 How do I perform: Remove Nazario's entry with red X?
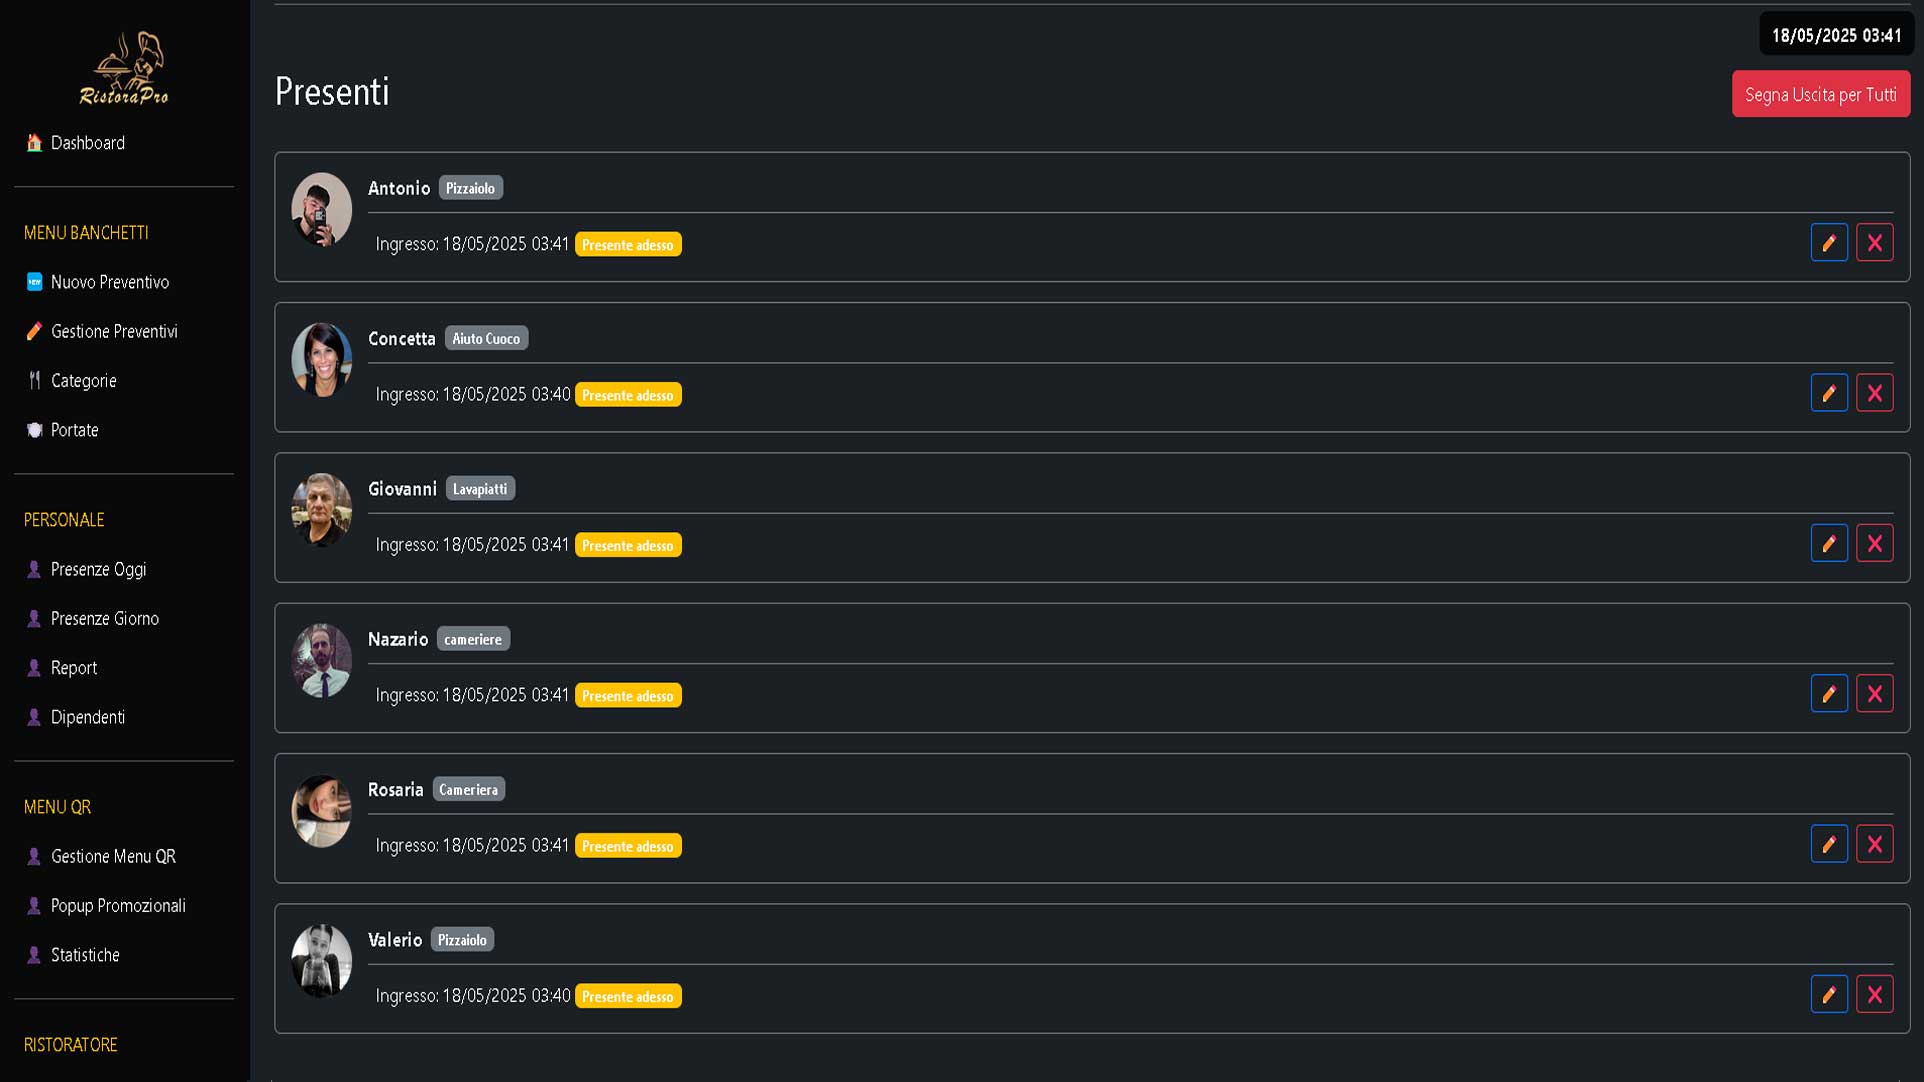tap(1875, 694)
